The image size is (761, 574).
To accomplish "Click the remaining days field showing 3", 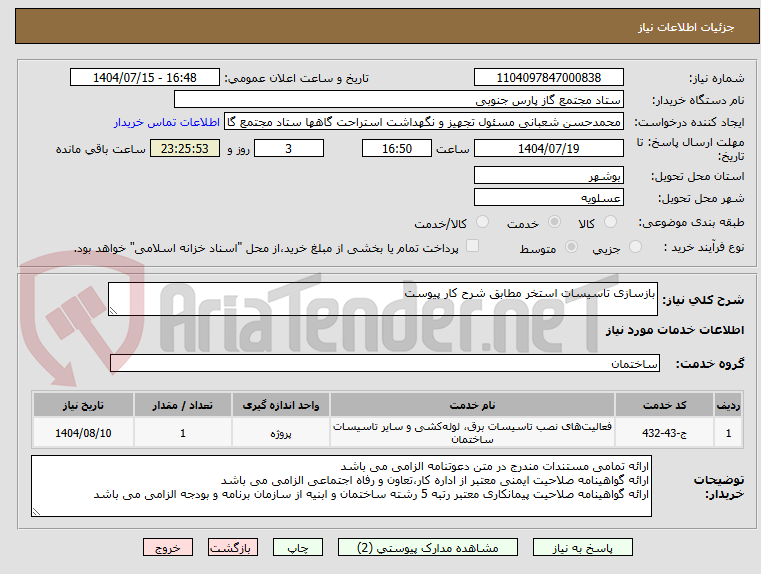I will (289, 148).
